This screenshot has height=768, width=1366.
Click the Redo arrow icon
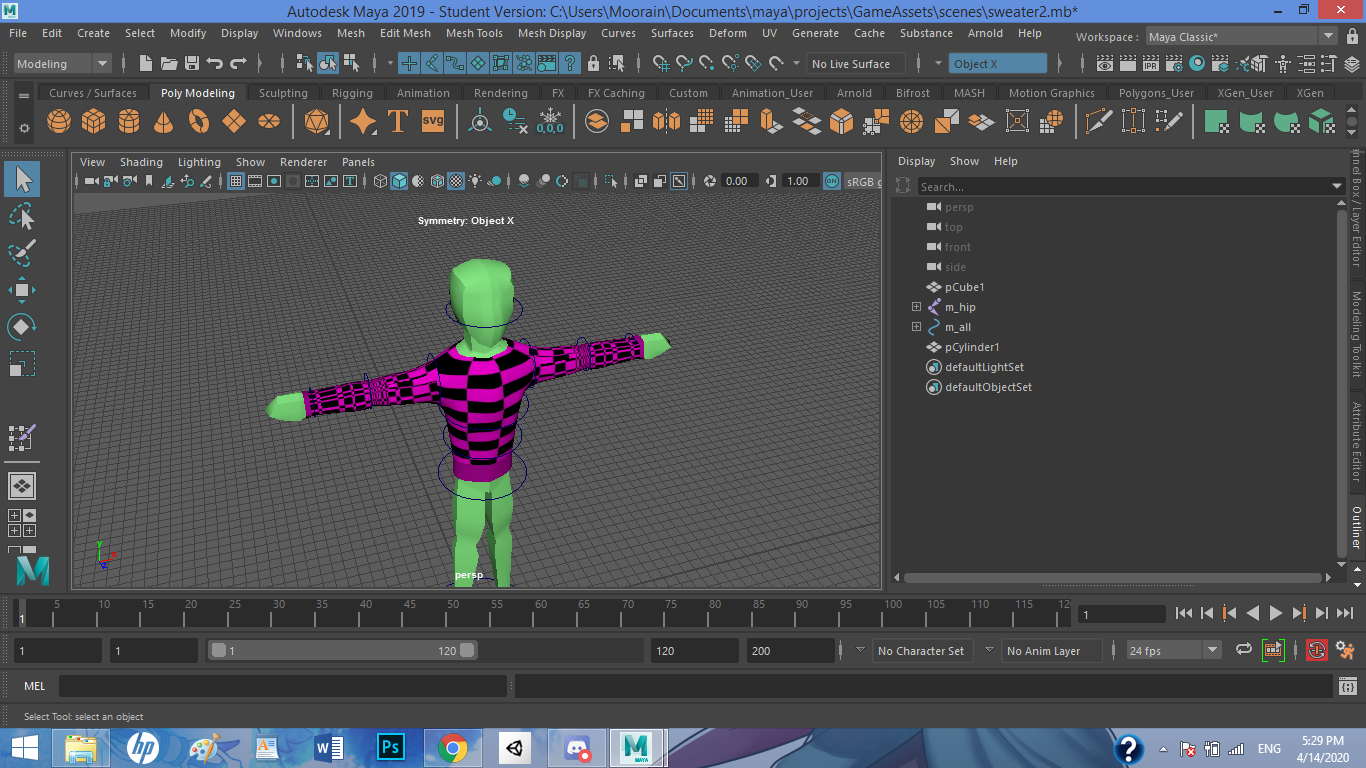click(238, 63)
